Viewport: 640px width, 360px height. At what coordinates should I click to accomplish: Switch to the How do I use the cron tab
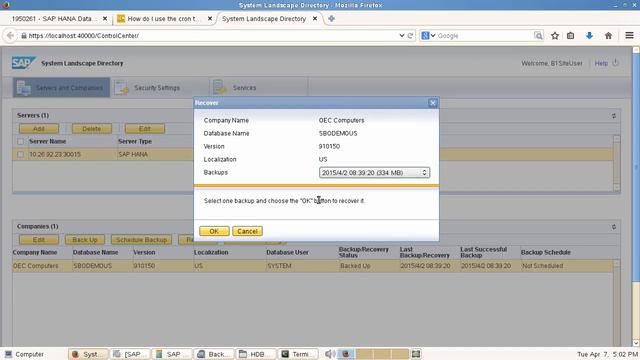tap(163, 18)
